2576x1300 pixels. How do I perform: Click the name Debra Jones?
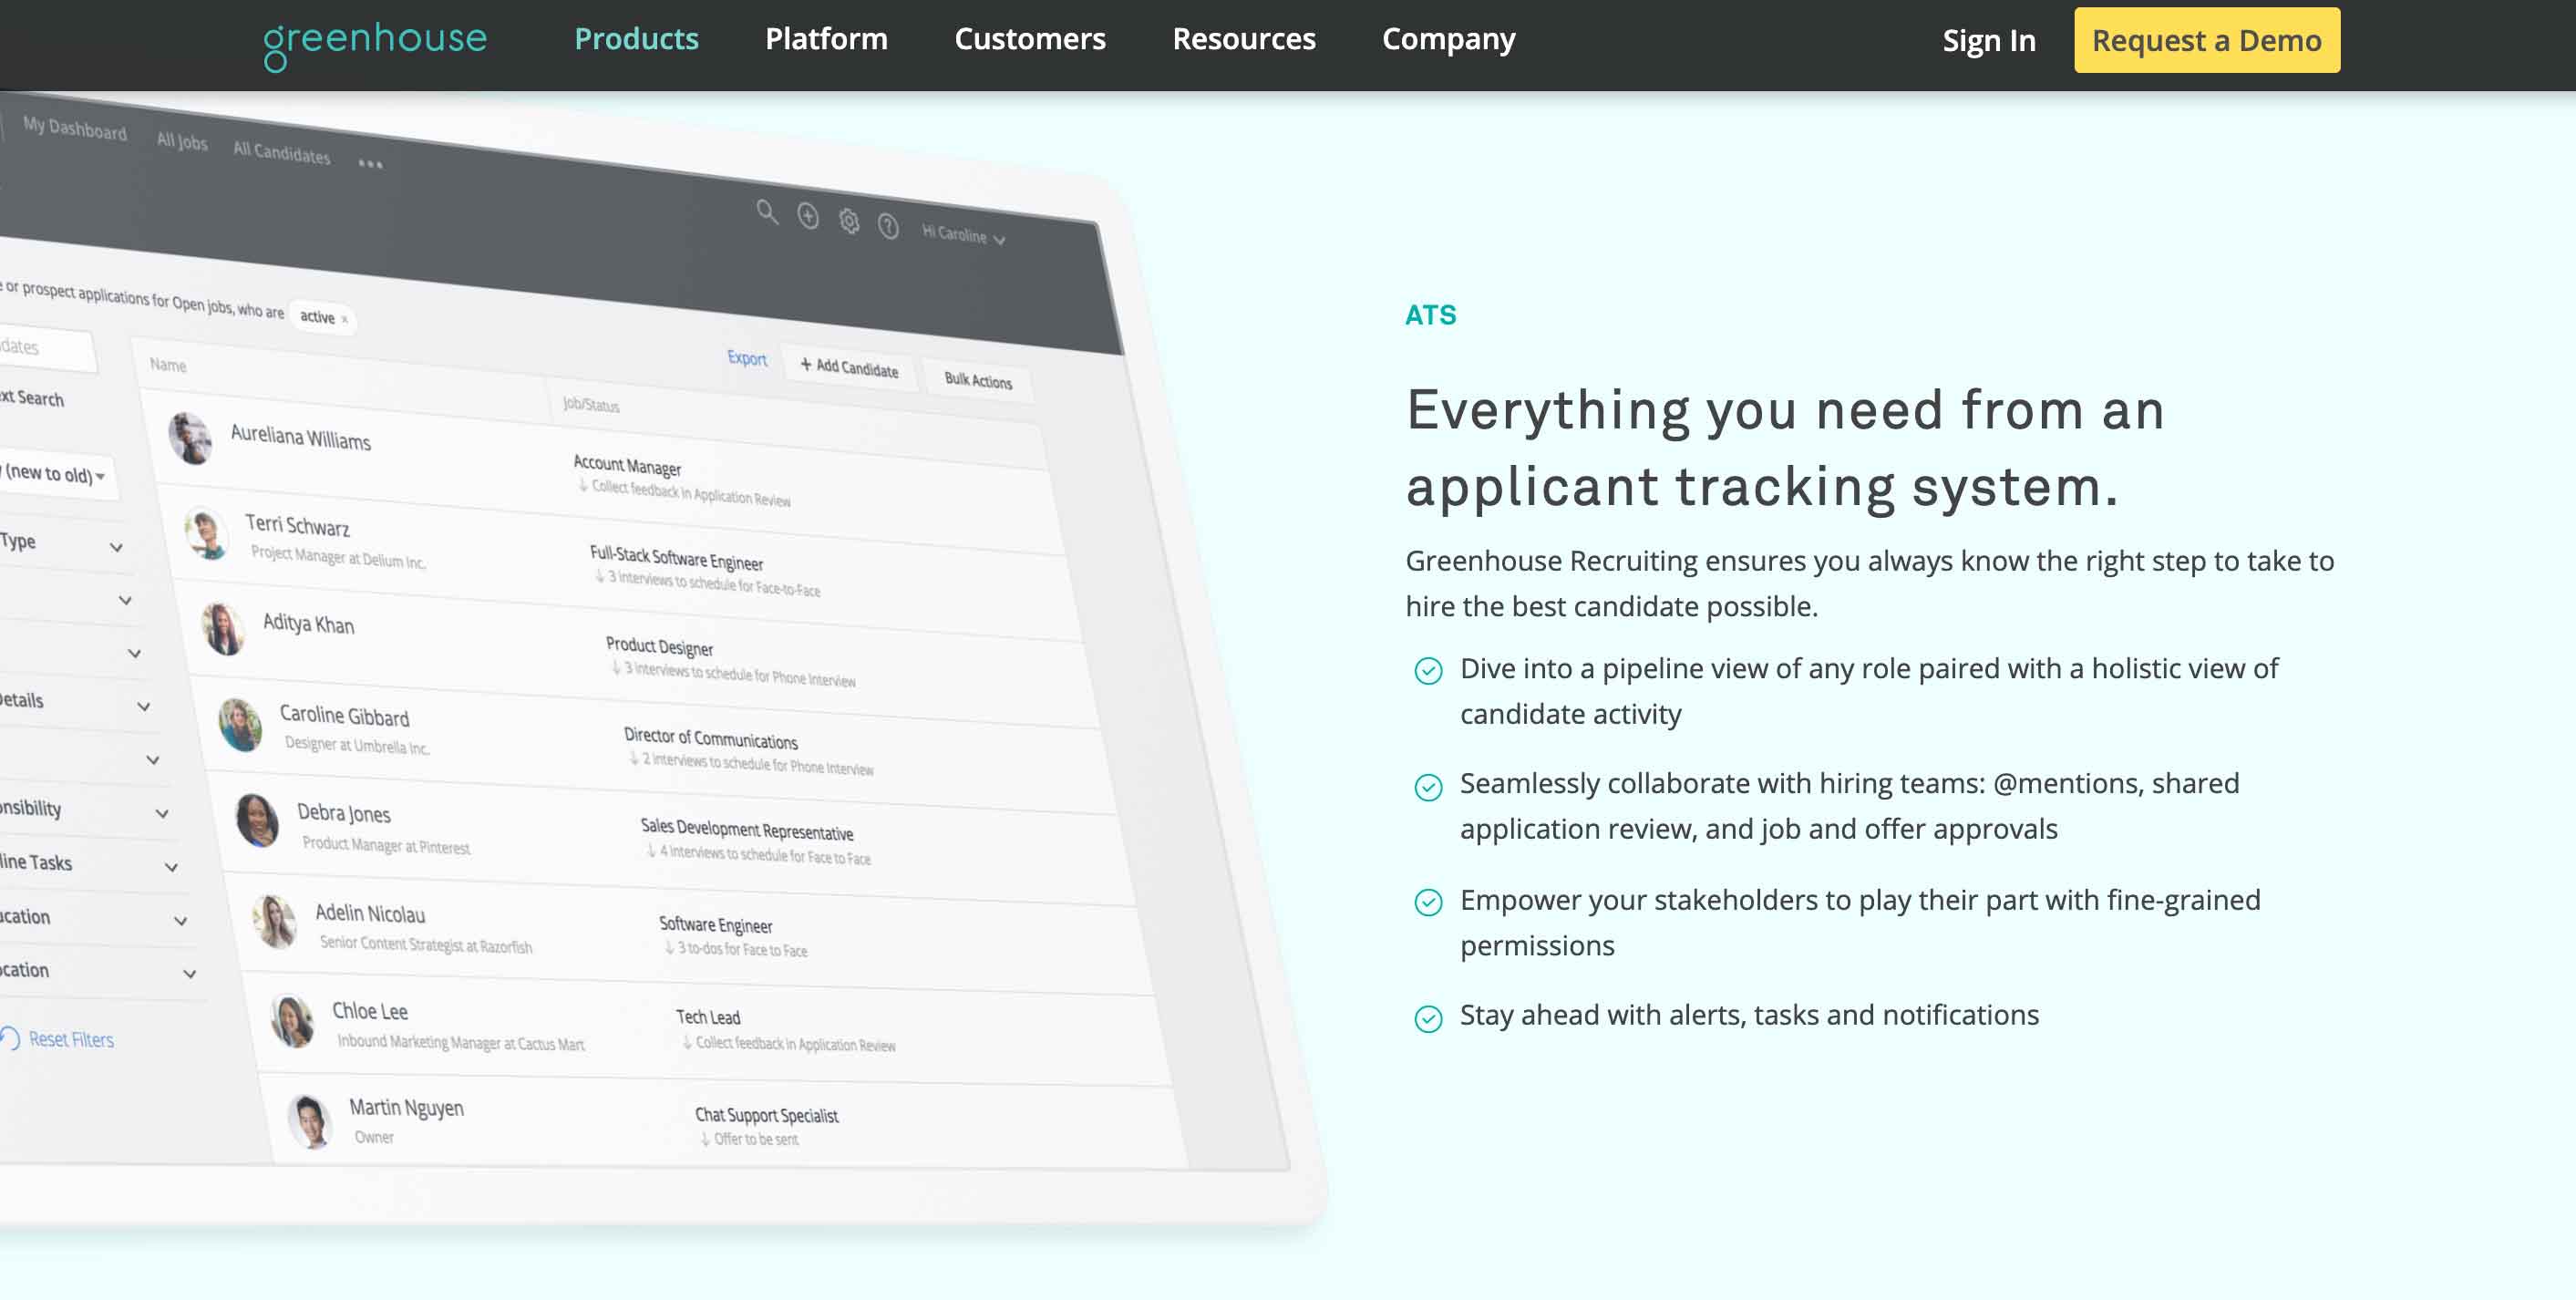tap(344, 813)
